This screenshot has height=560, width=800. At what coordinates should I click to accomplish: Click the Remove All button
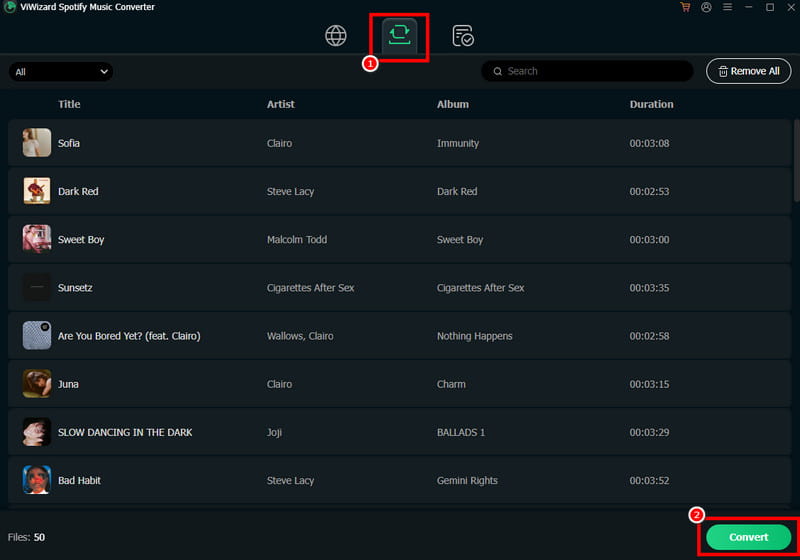click(x=748, y=71)
